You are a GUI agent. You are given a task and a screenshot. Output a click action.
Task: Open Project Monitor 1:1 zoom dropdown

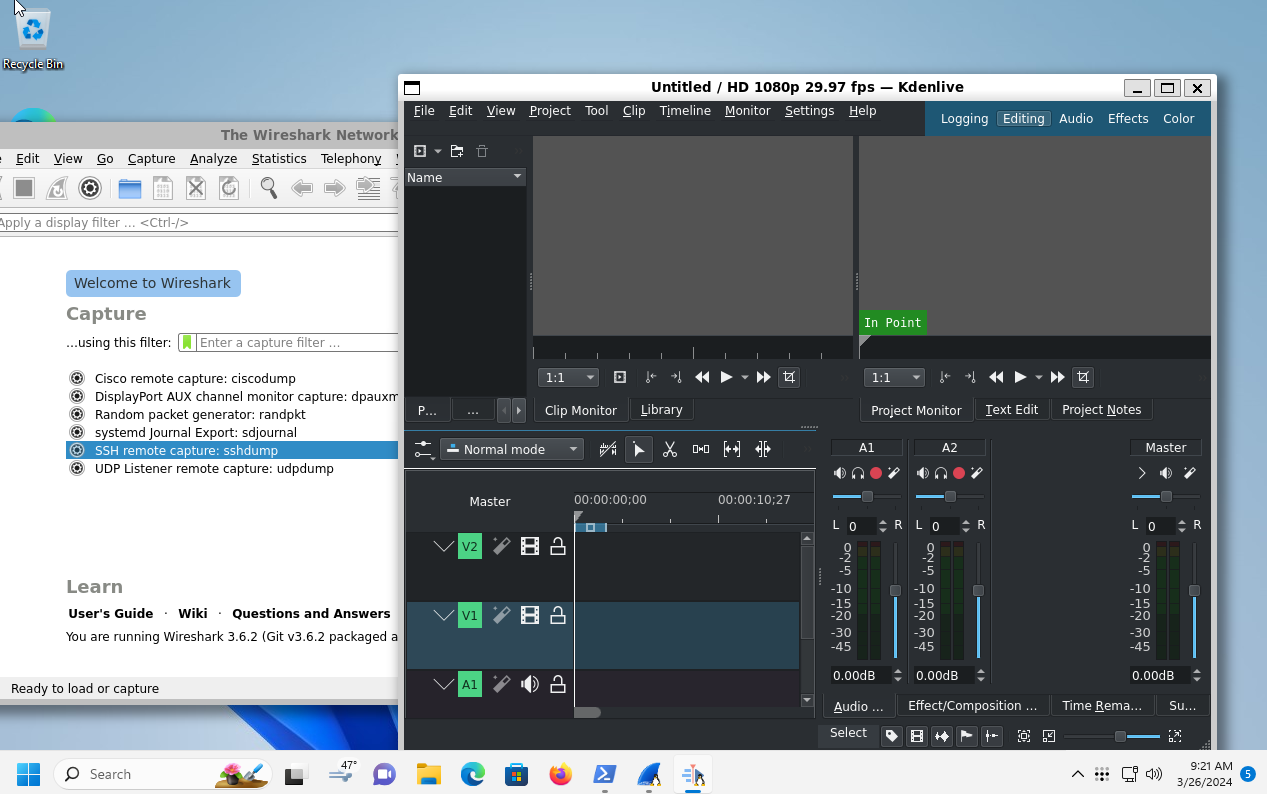click(892, 377)
